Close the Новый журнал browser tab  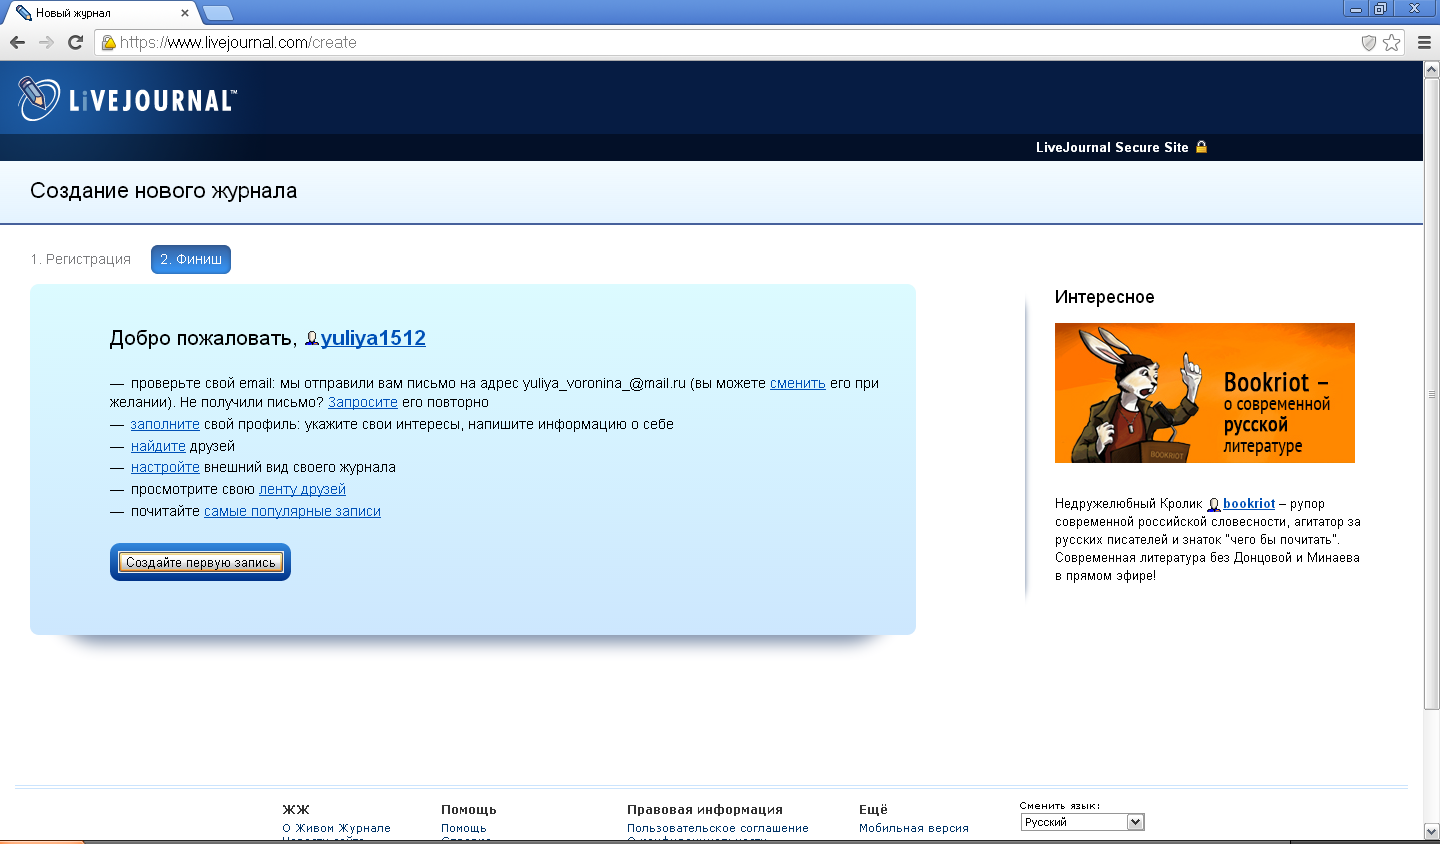tap(185, 13)
